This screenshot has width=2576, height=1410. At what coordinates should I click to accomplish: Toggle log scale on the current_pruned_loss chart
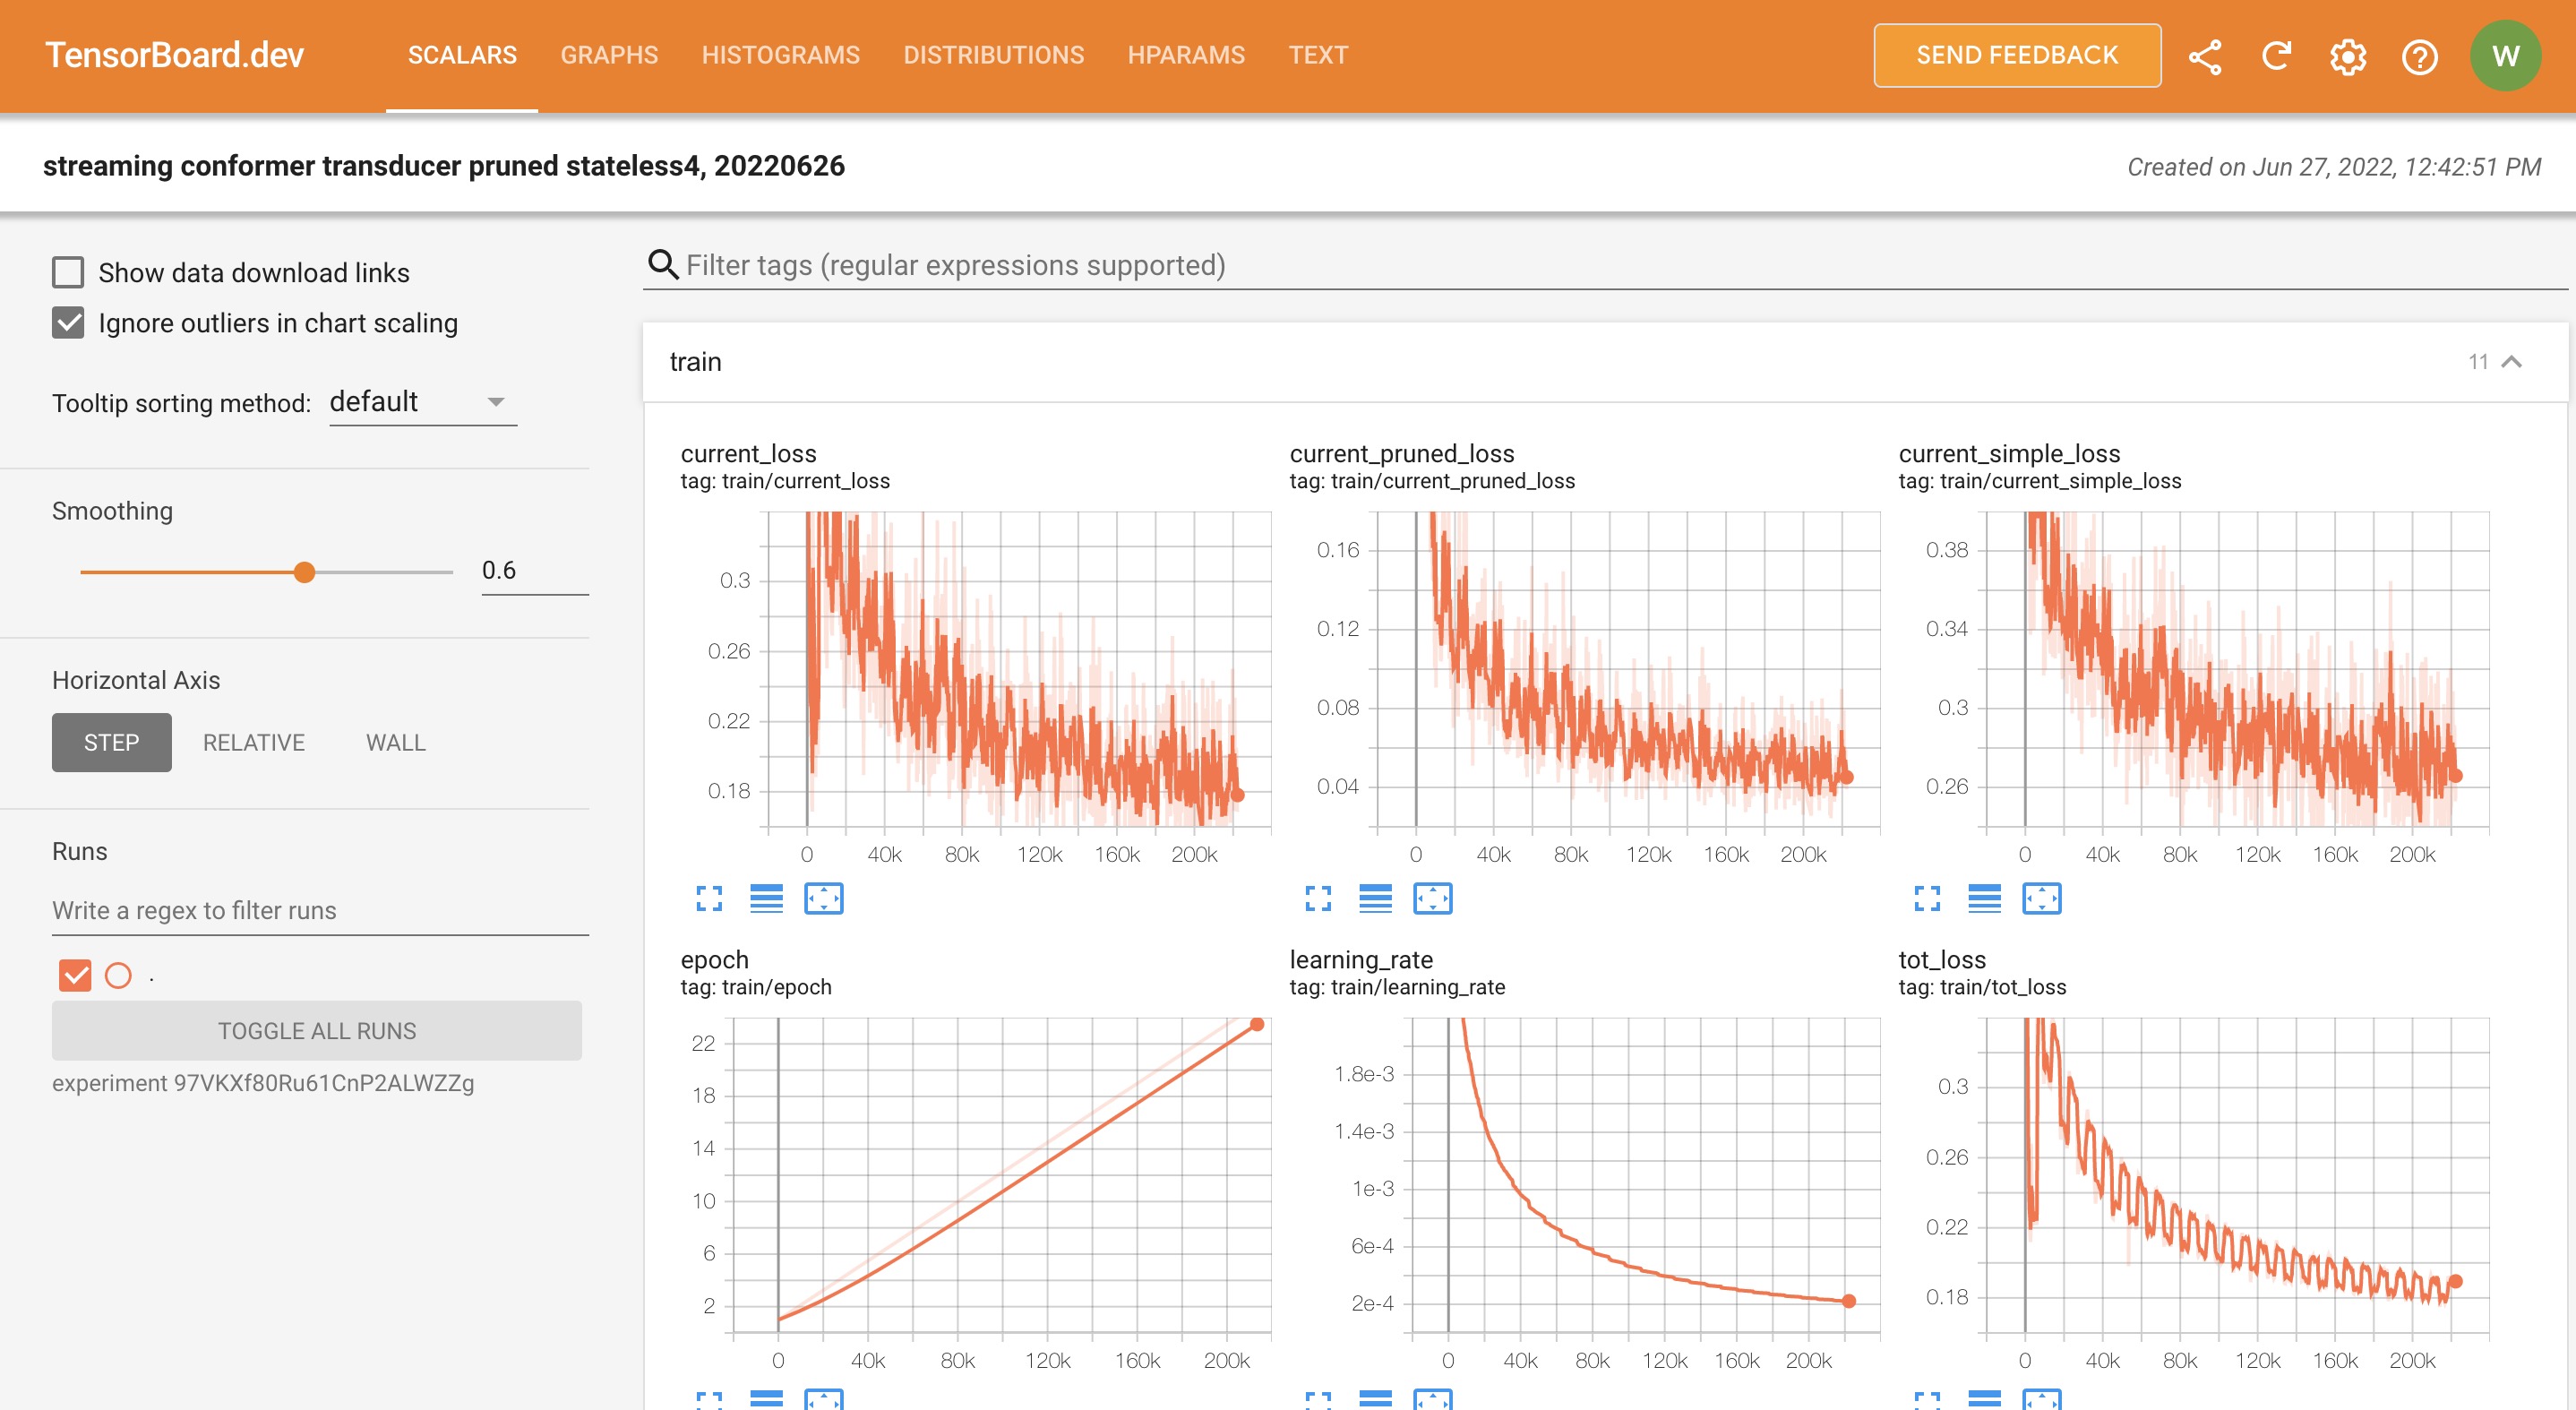pyautogui.click(x=1377, y=898)
